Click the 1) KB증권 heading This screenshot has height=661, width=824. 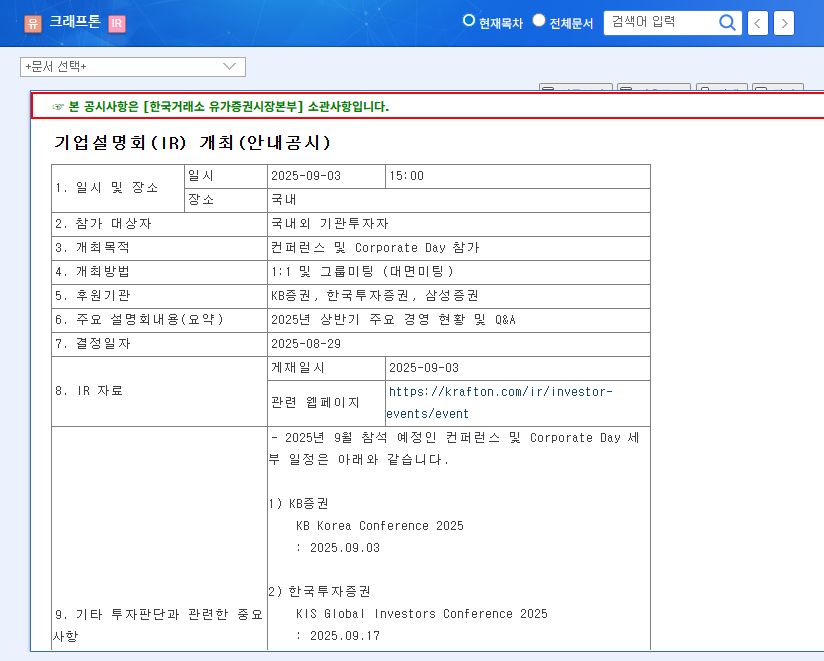click(298, 503)
